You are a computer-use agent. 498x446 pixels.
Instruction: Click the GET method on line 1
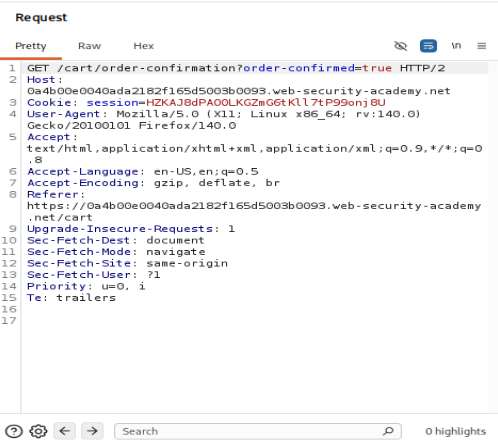[38, 68]
